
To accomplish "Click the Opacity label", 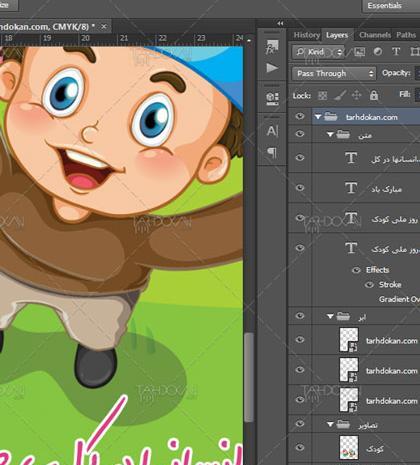I will click(396, 73).
